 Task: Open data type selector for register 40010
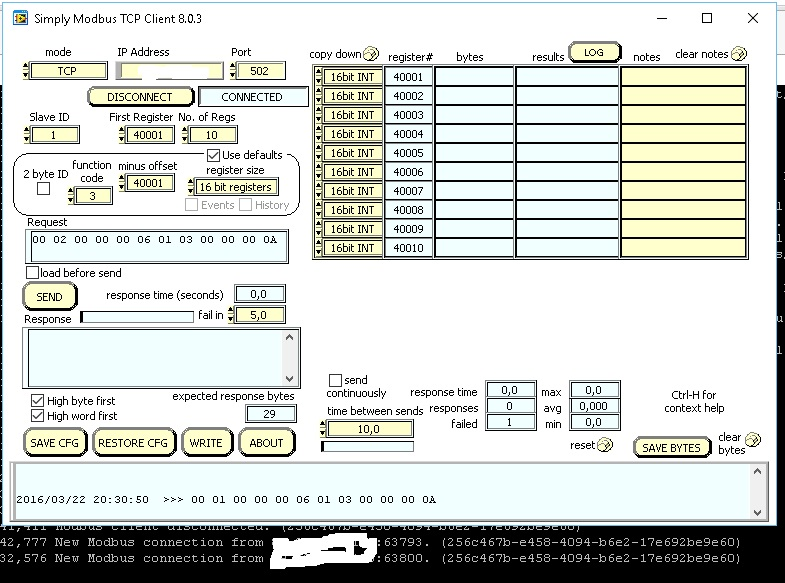[352, 248]
